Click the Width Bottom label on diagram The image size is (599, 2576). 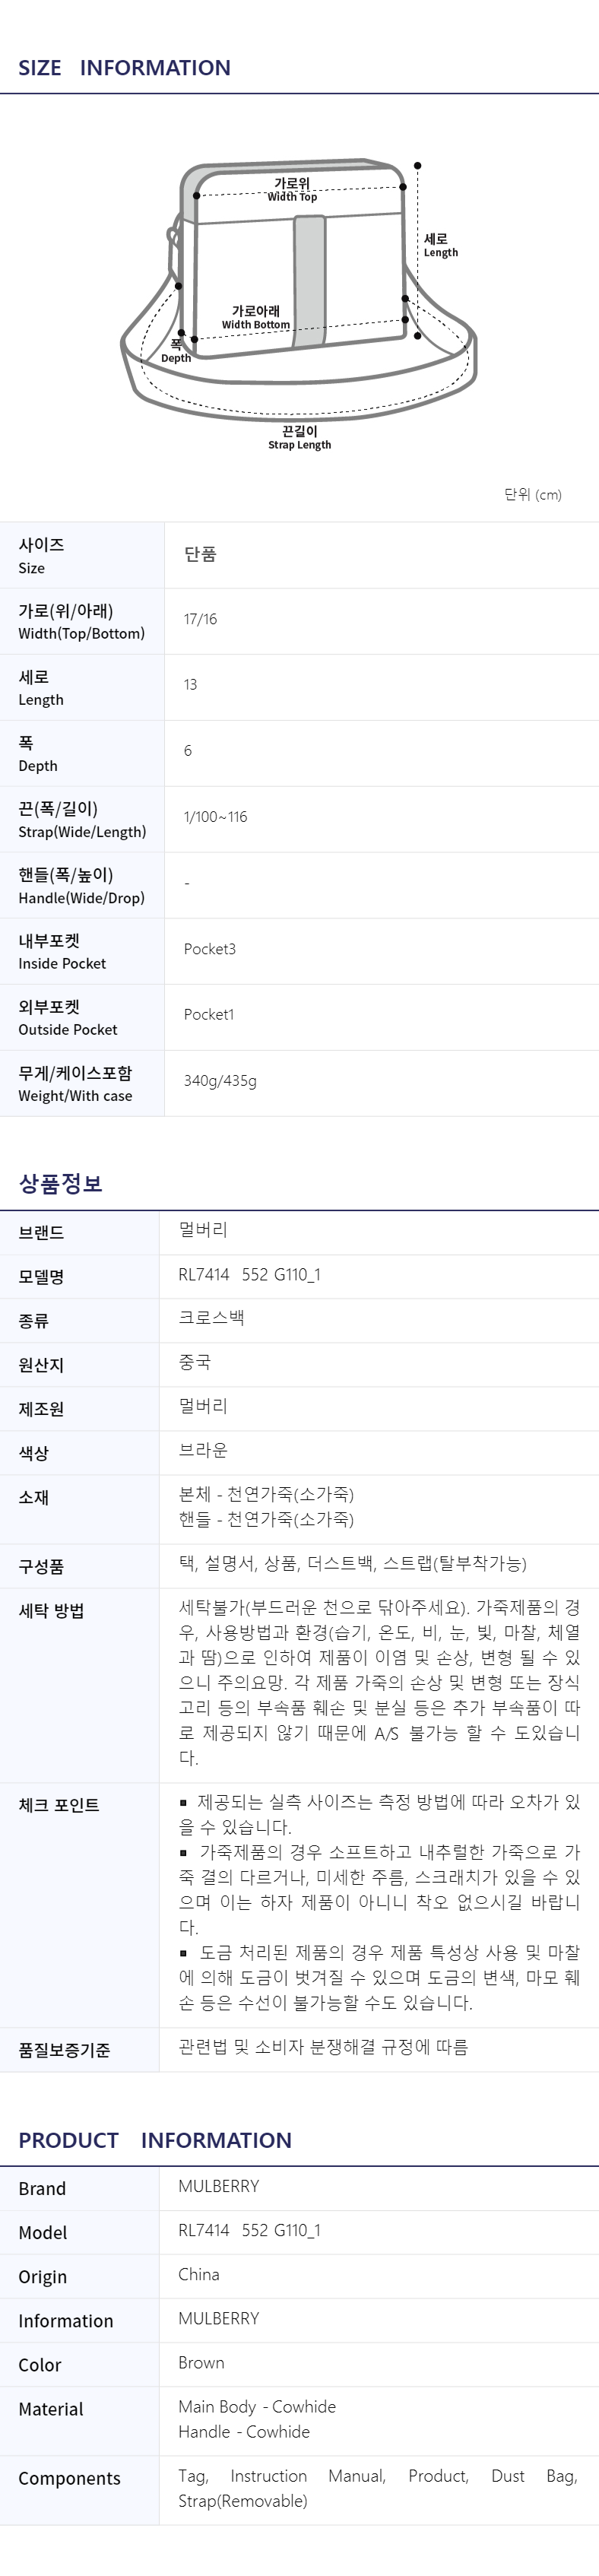pyautogui.click(x=256, y=317)
